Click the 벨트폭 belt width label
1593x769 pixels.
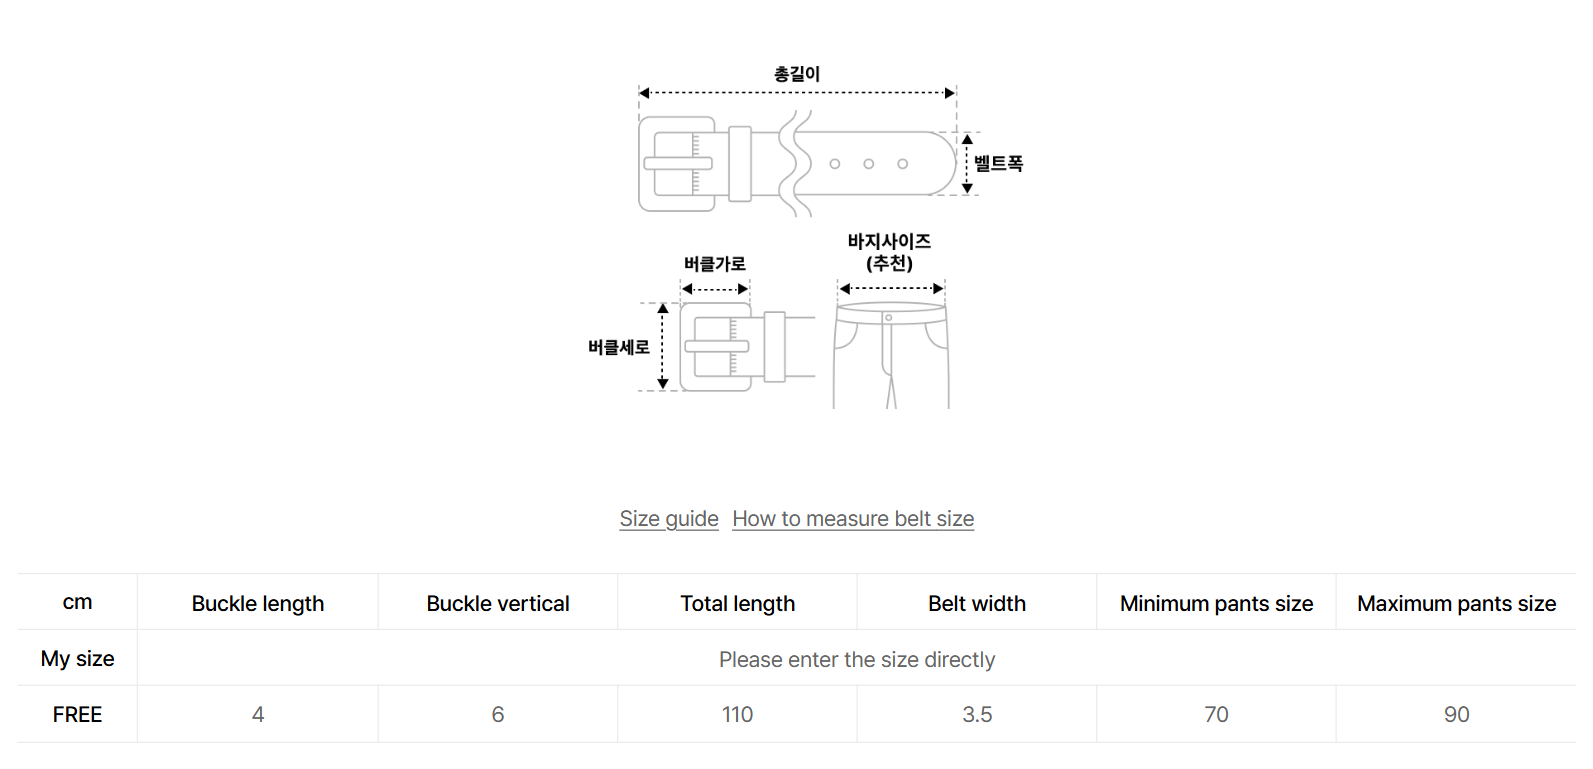pos(998,163)
